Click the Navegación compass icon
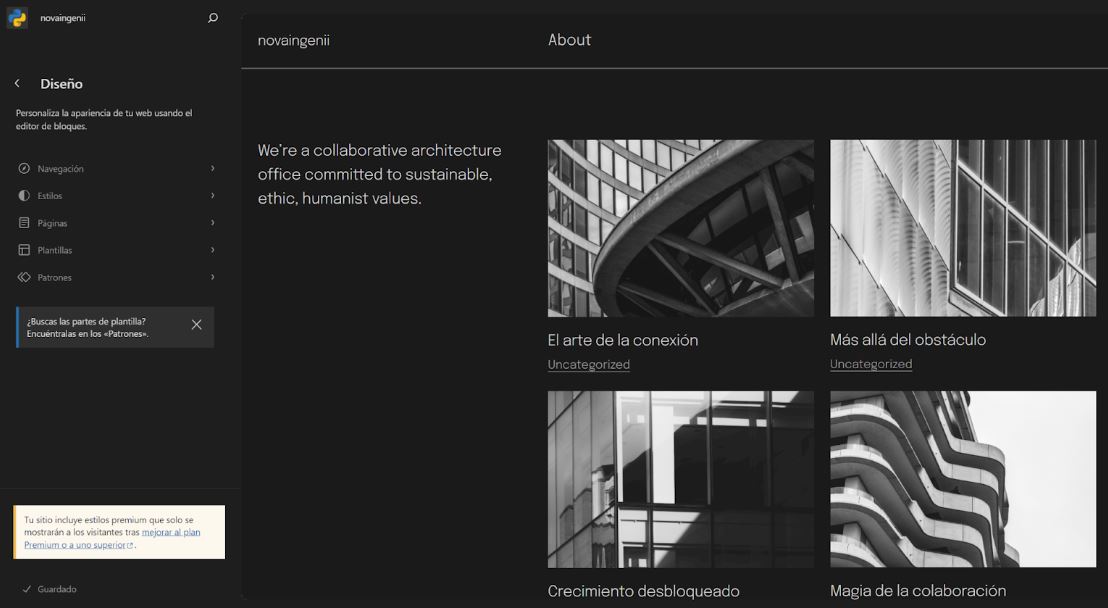1108x608 pixels. 24,169
